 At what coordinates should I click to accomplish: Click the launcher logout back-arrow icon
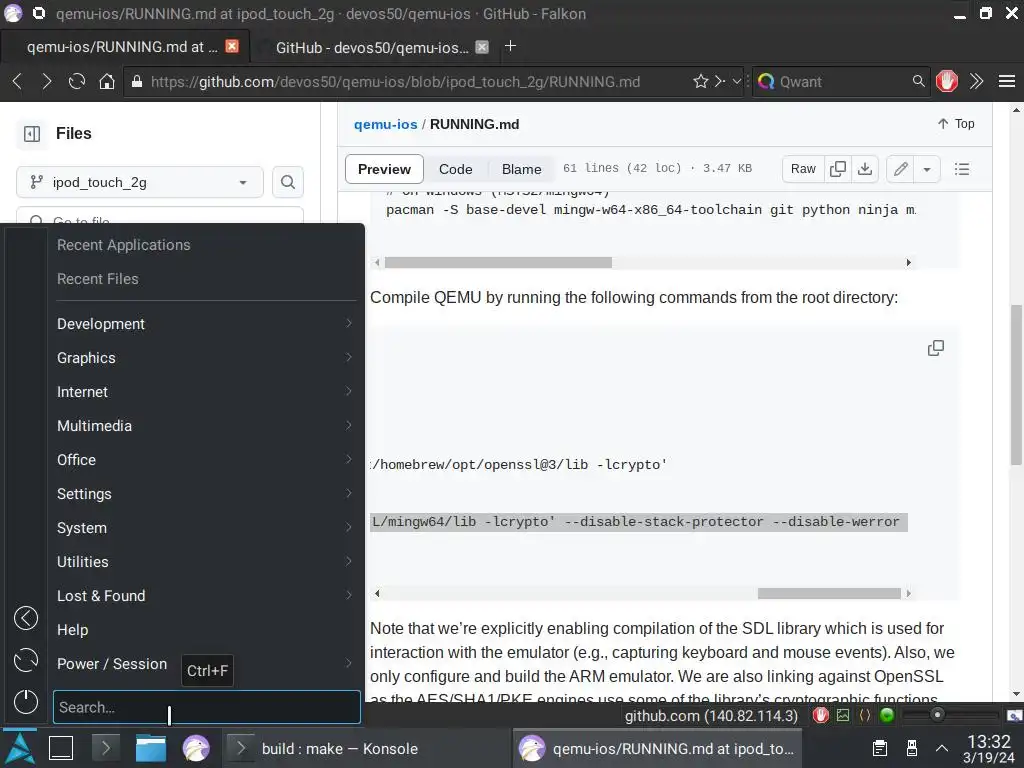tap(25, 618)
